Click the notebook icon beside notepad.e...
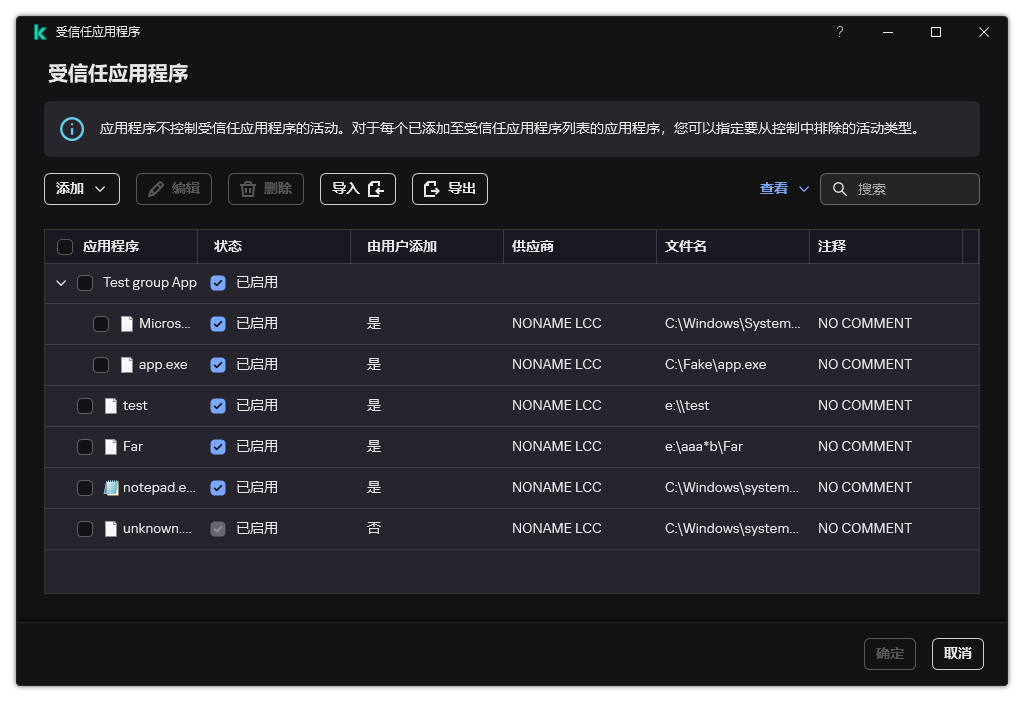Image resolution: width=1024 pixels, height=702 pixels. pos(110,487)
